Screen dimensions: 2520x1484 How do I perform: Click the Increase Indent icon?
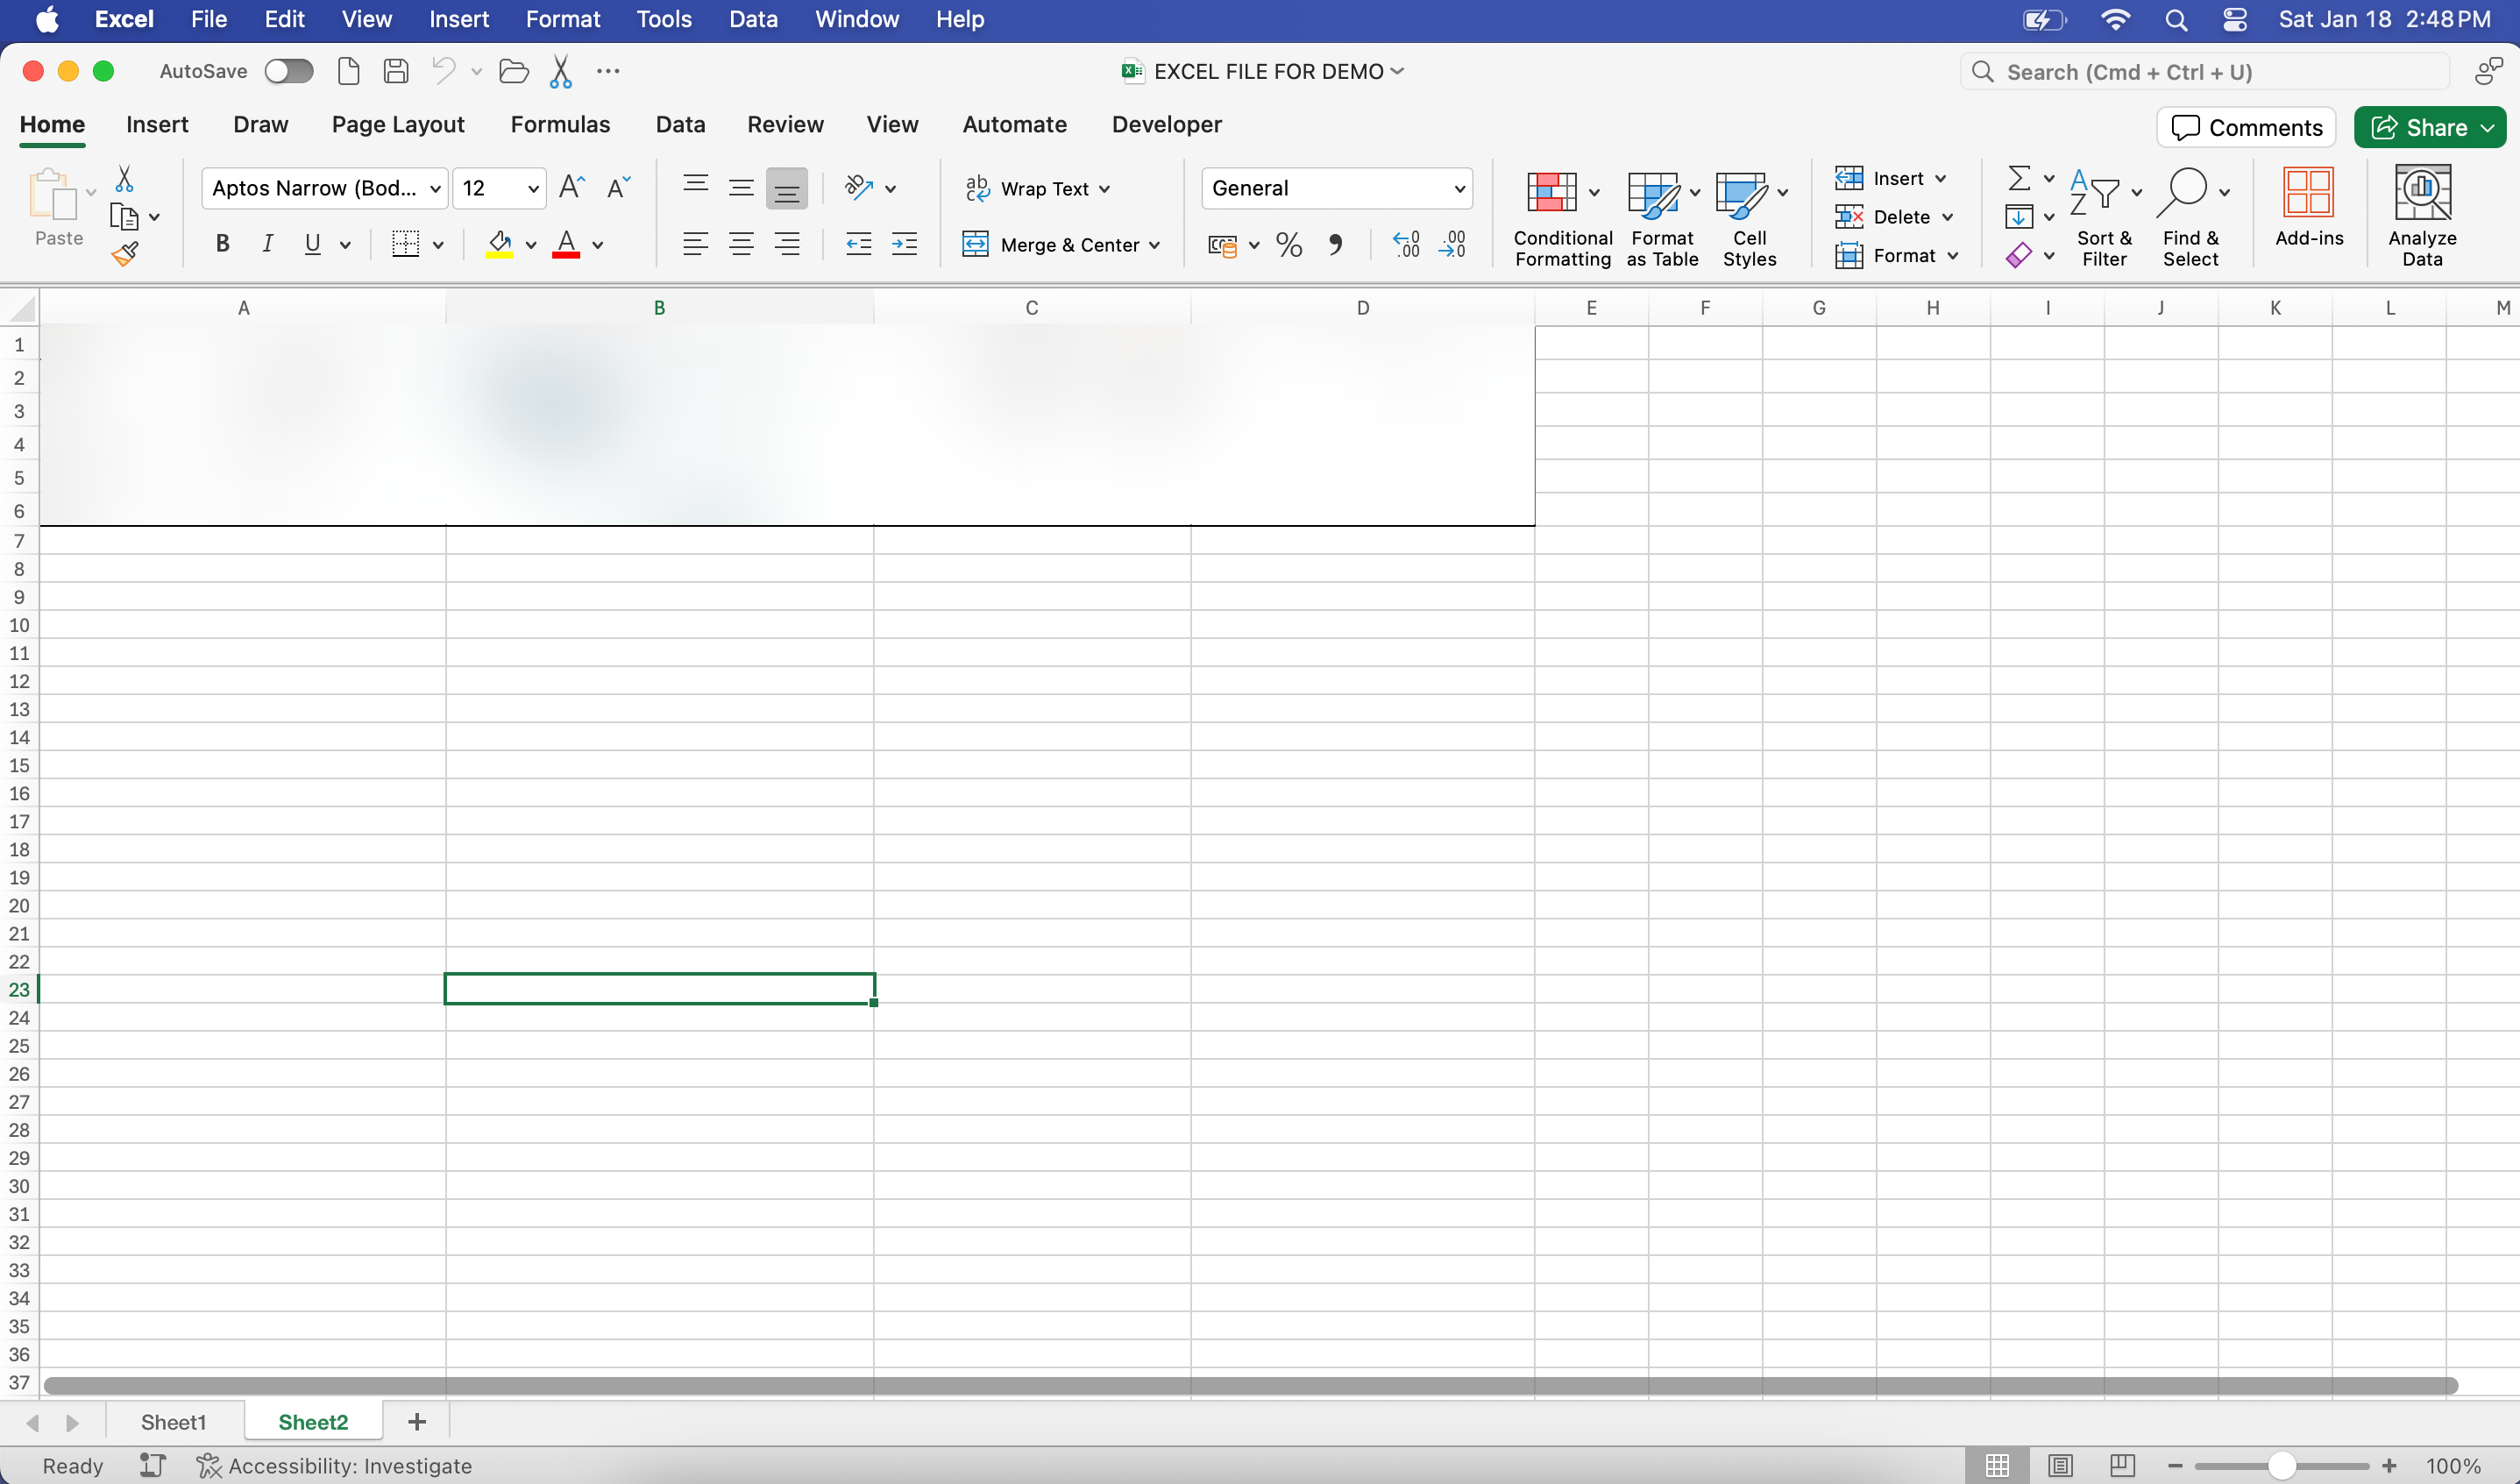(x=904, y=245)
